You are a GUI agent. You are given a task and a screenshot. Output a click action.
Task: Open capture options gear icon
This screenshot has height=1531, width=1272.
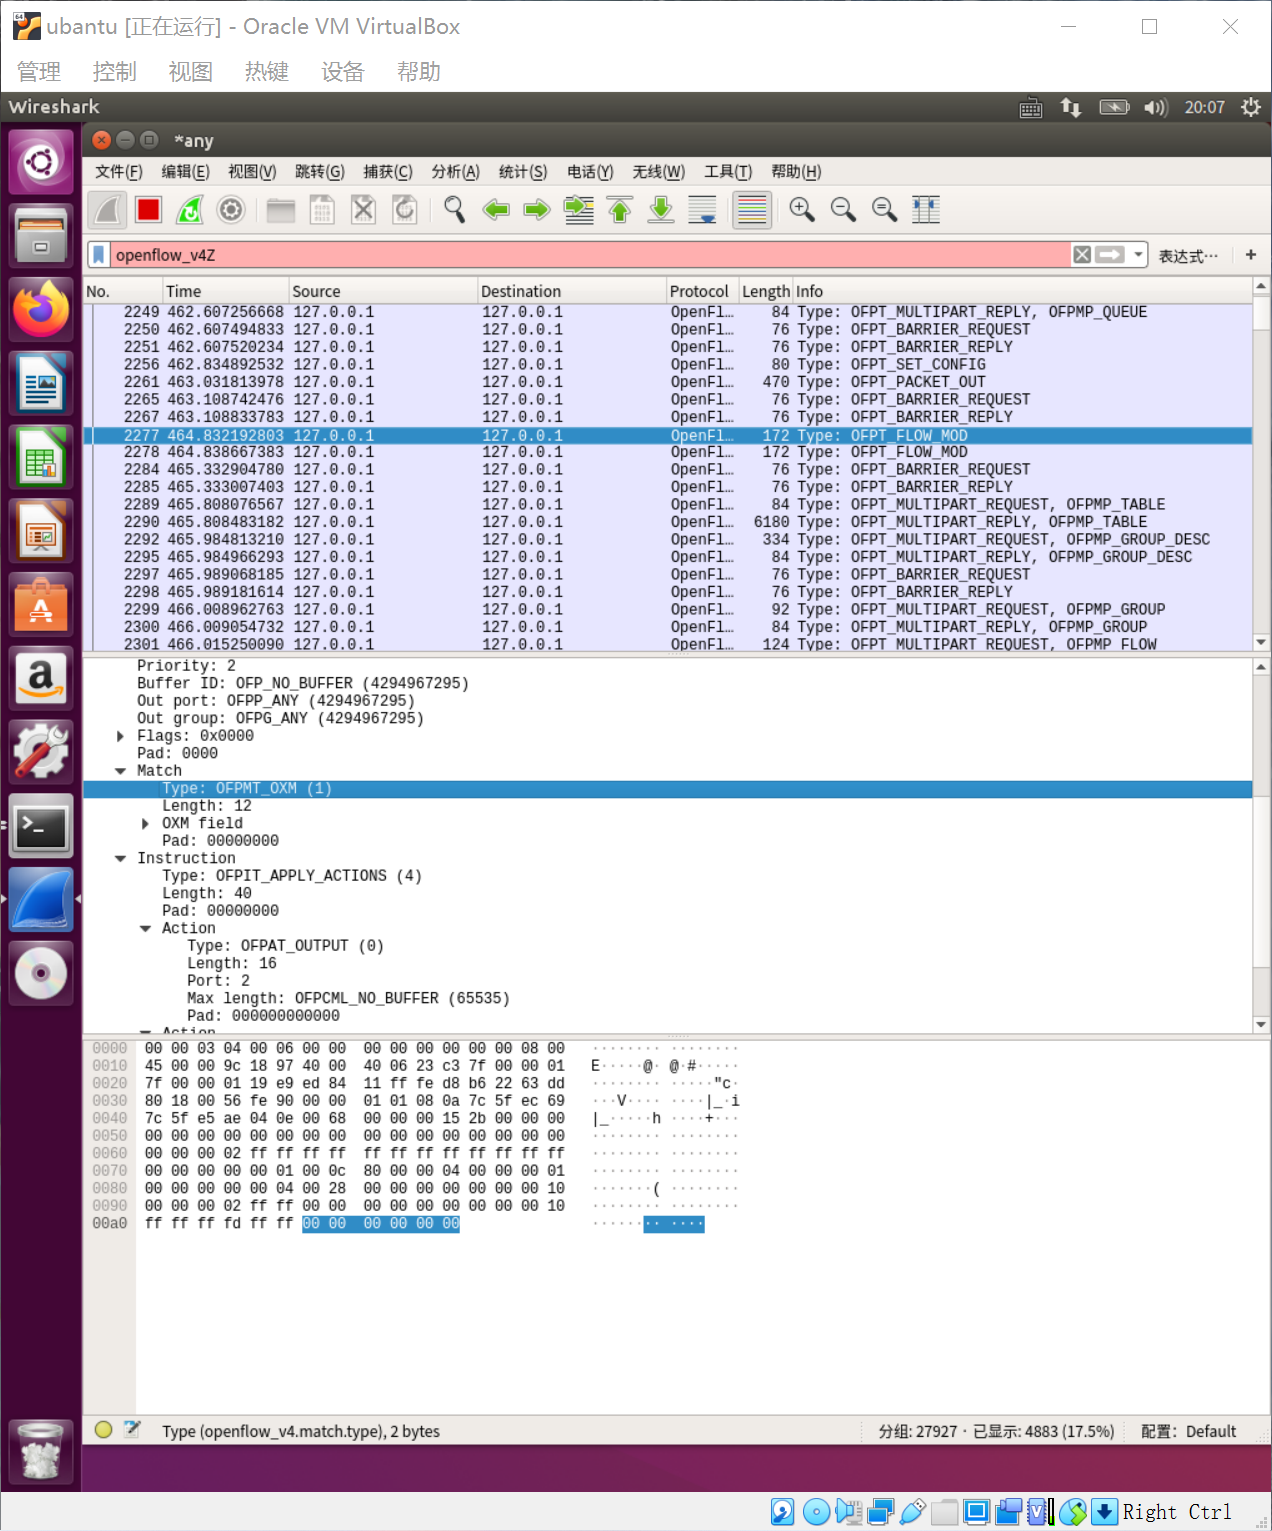click(231, 210)
